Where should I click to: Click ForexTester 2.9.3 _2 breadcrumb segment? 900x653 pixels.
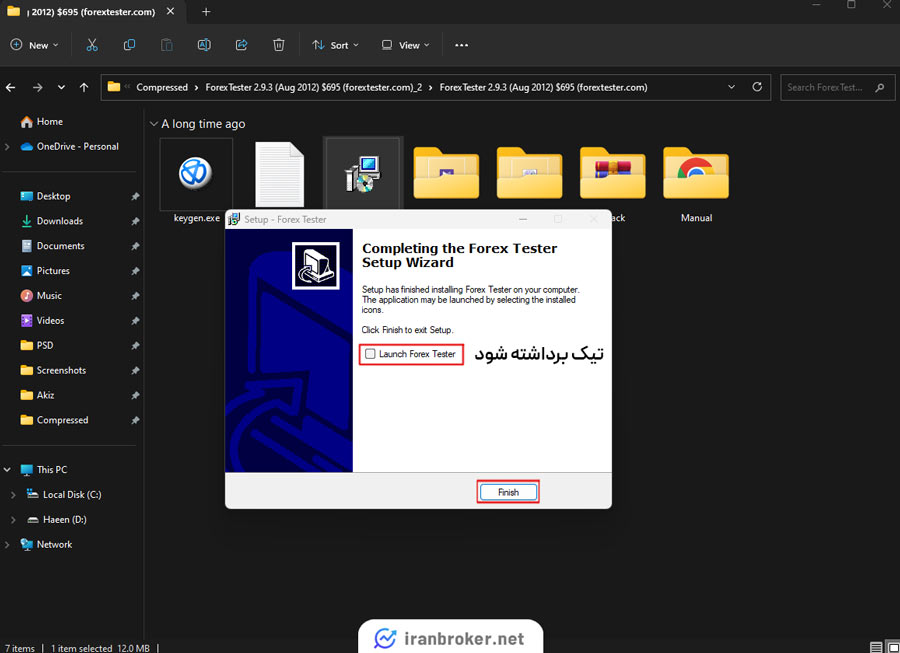313,87
